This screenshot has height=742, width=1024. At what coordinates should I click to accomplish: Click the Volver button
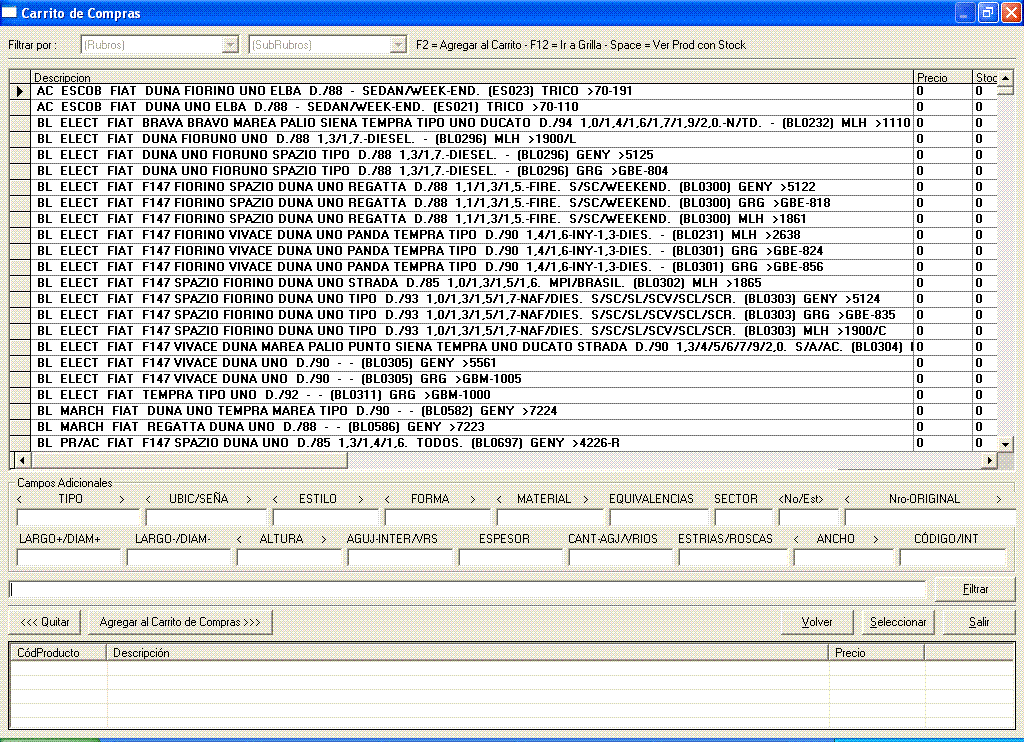click(x=817, y=622)
